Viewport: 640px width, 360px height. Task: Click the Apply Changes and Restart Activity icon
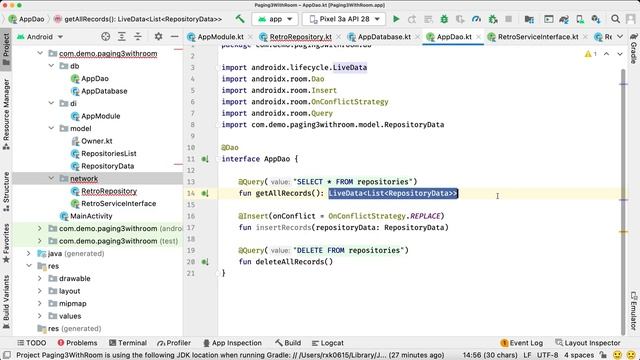pyautogui.click(x=412, y=19)
